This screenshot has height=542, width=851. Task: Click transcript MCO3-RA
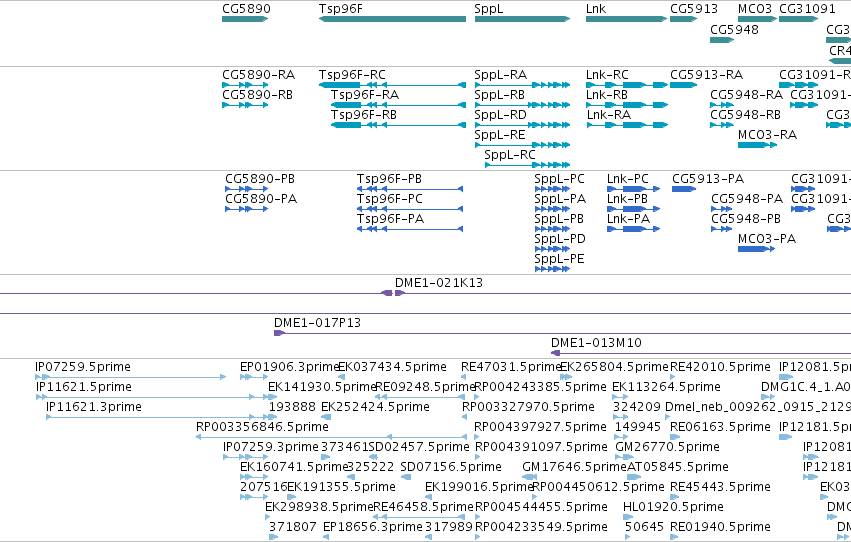[x=757, y=145]
